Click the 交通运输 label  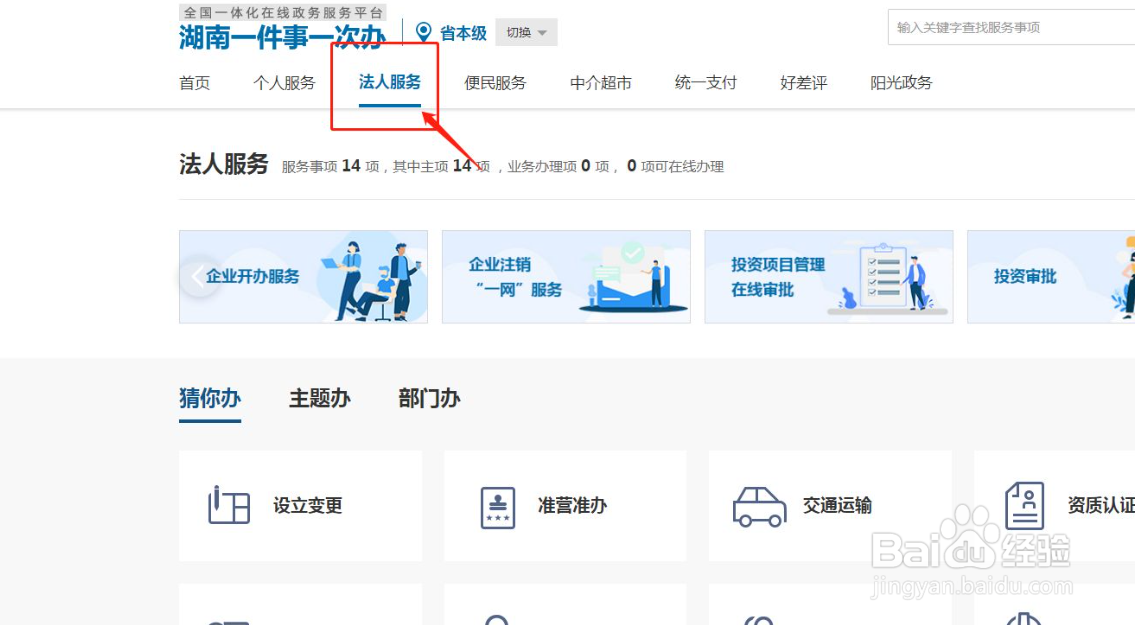click(x=837, y=506)
